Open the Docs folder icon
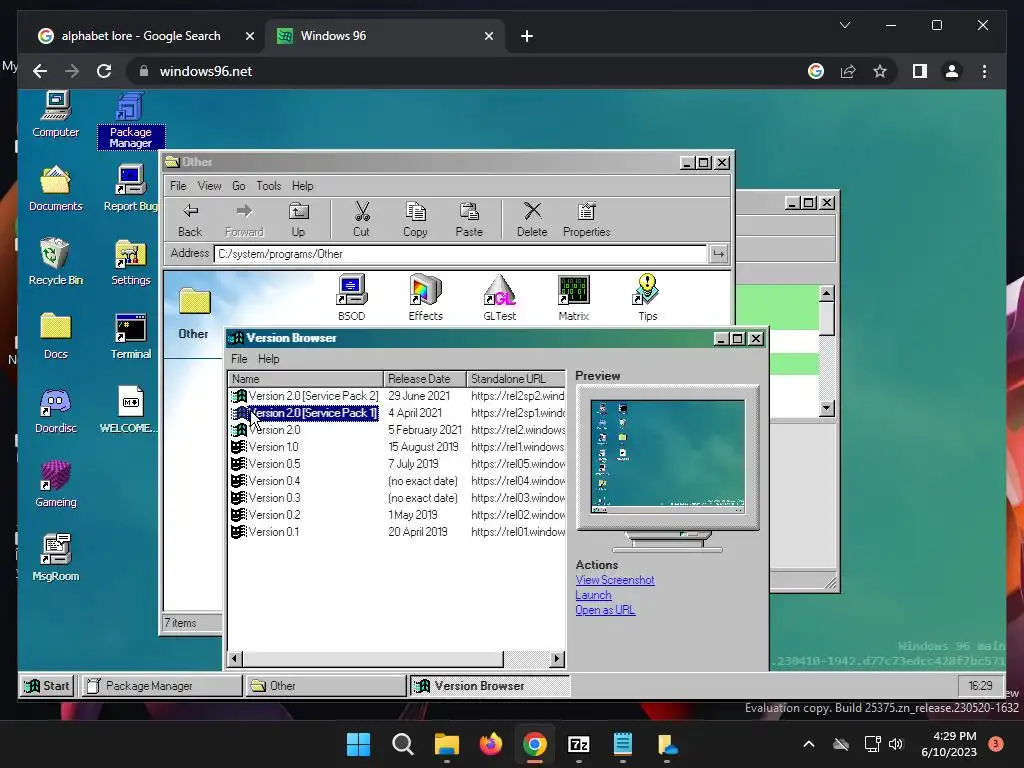Image resolution: width=1024 pixels, height=768 pixels. coord(56,336)
